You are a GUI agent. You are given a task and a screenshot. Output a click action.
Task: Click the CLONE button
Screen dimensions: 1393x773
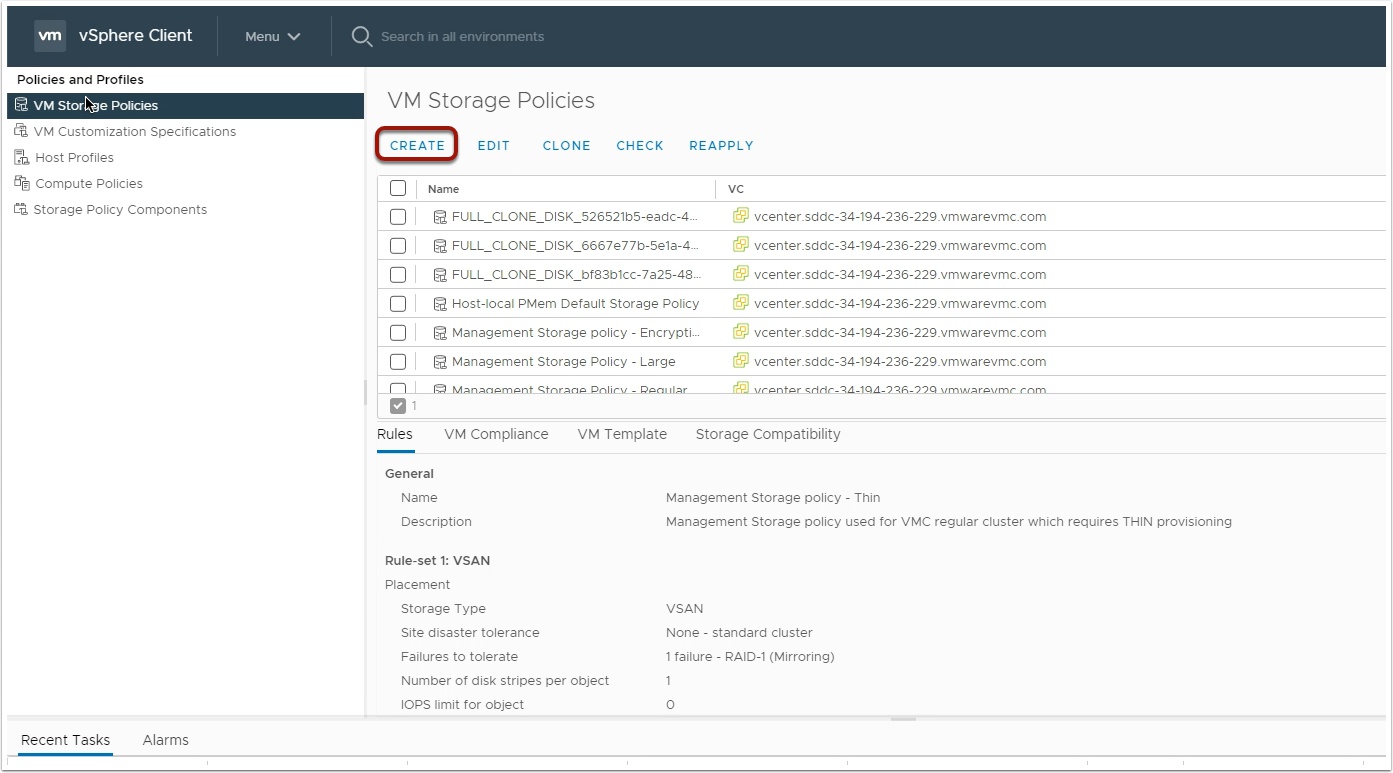[566, 145]
